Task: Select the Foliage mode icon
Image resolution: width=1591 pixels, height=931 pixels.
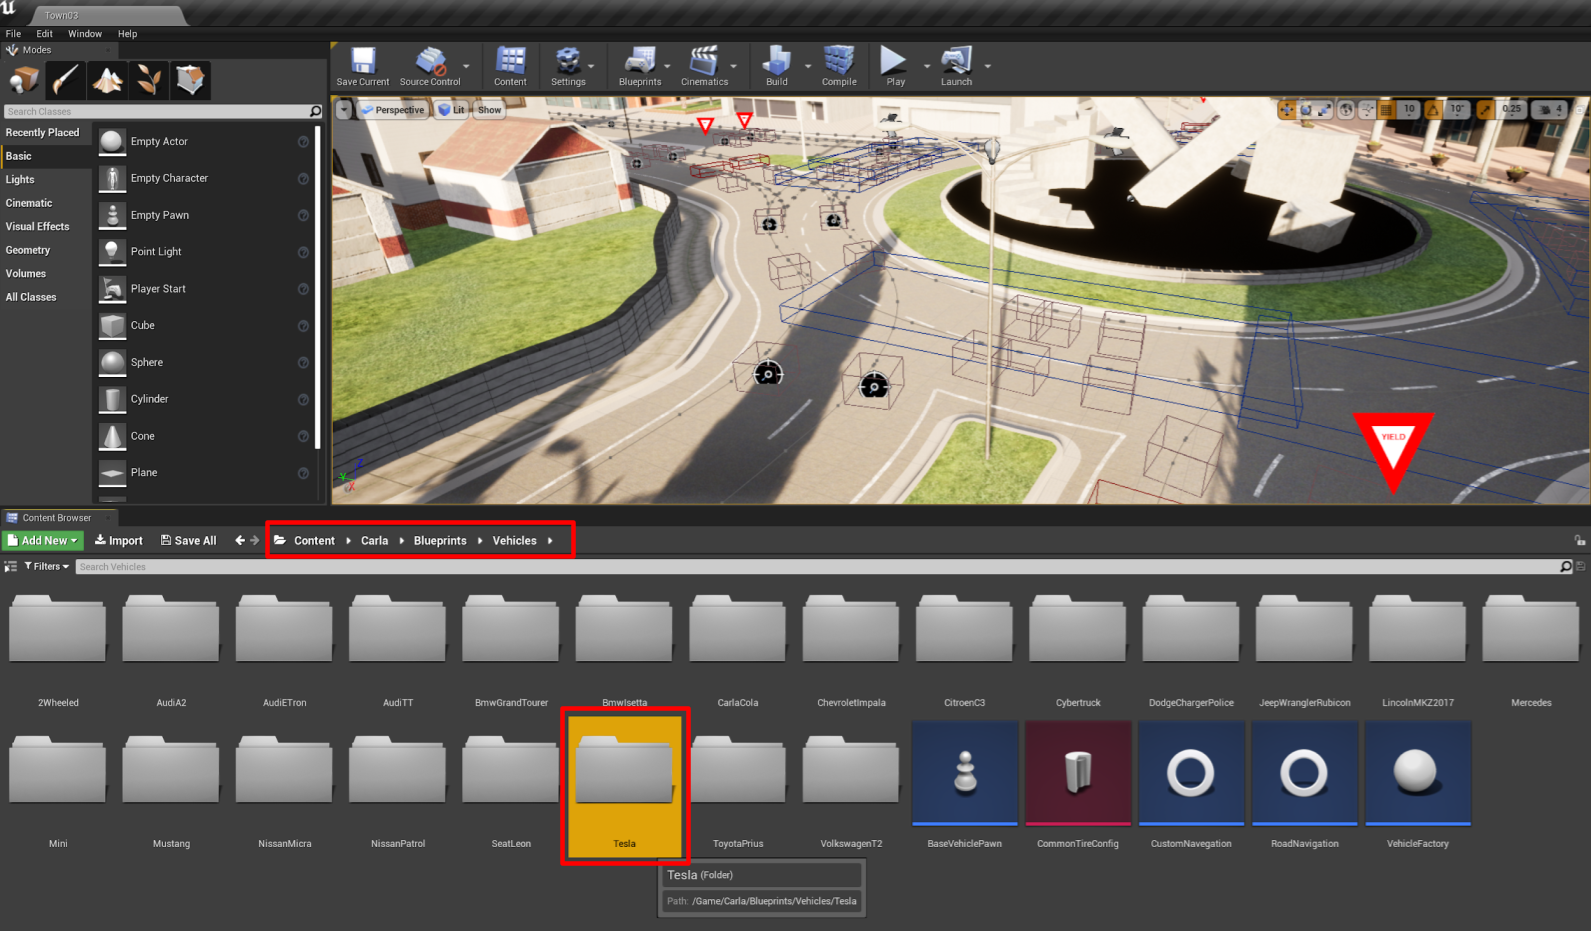Action: coord(148,79)
